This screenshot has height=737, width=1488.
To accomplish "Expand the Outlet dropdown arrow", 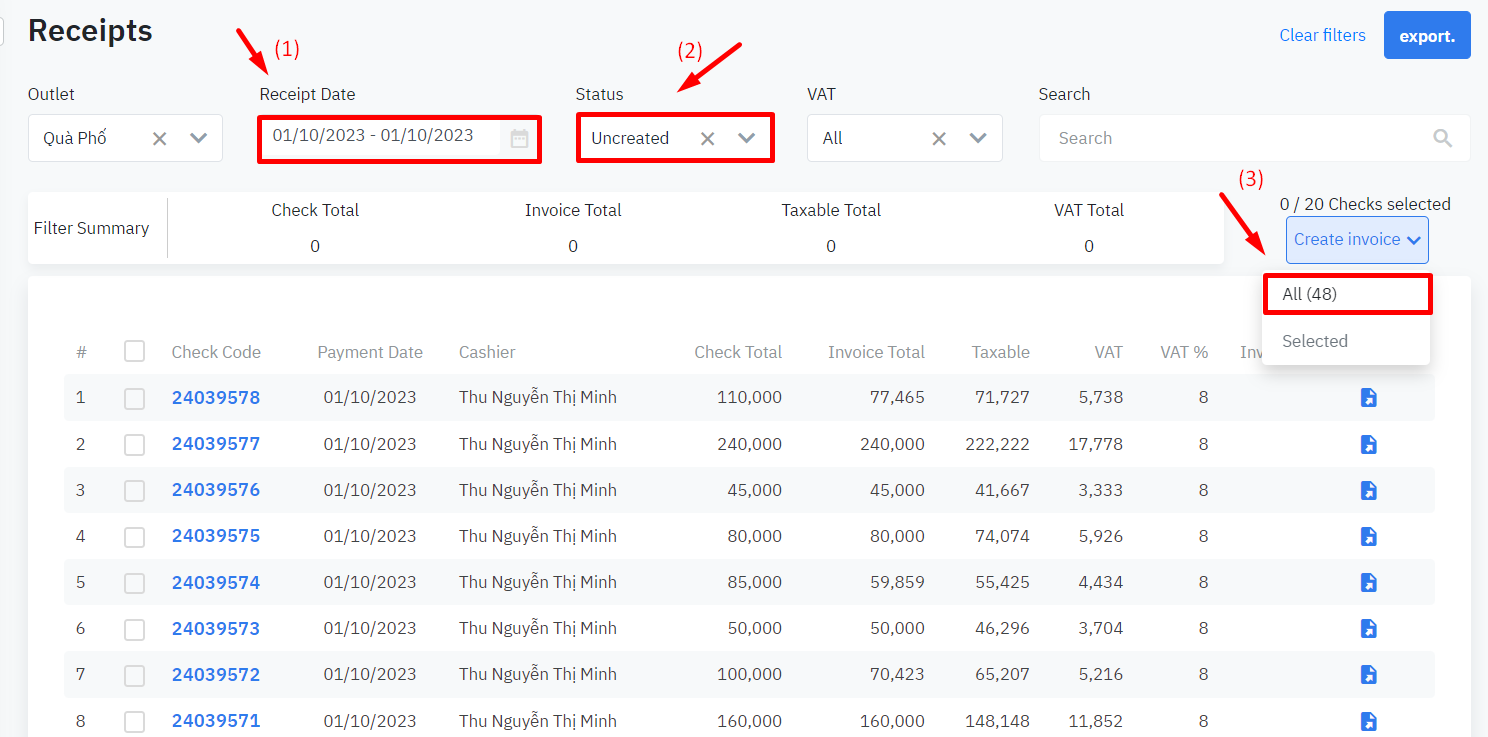I will pyautogui.click(x=198, y=139).
